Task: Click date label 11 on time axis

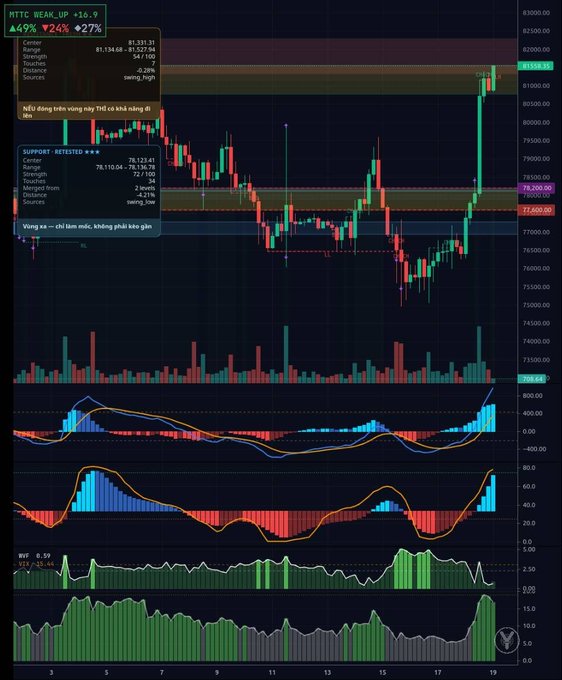Action: tap(272, 673)
